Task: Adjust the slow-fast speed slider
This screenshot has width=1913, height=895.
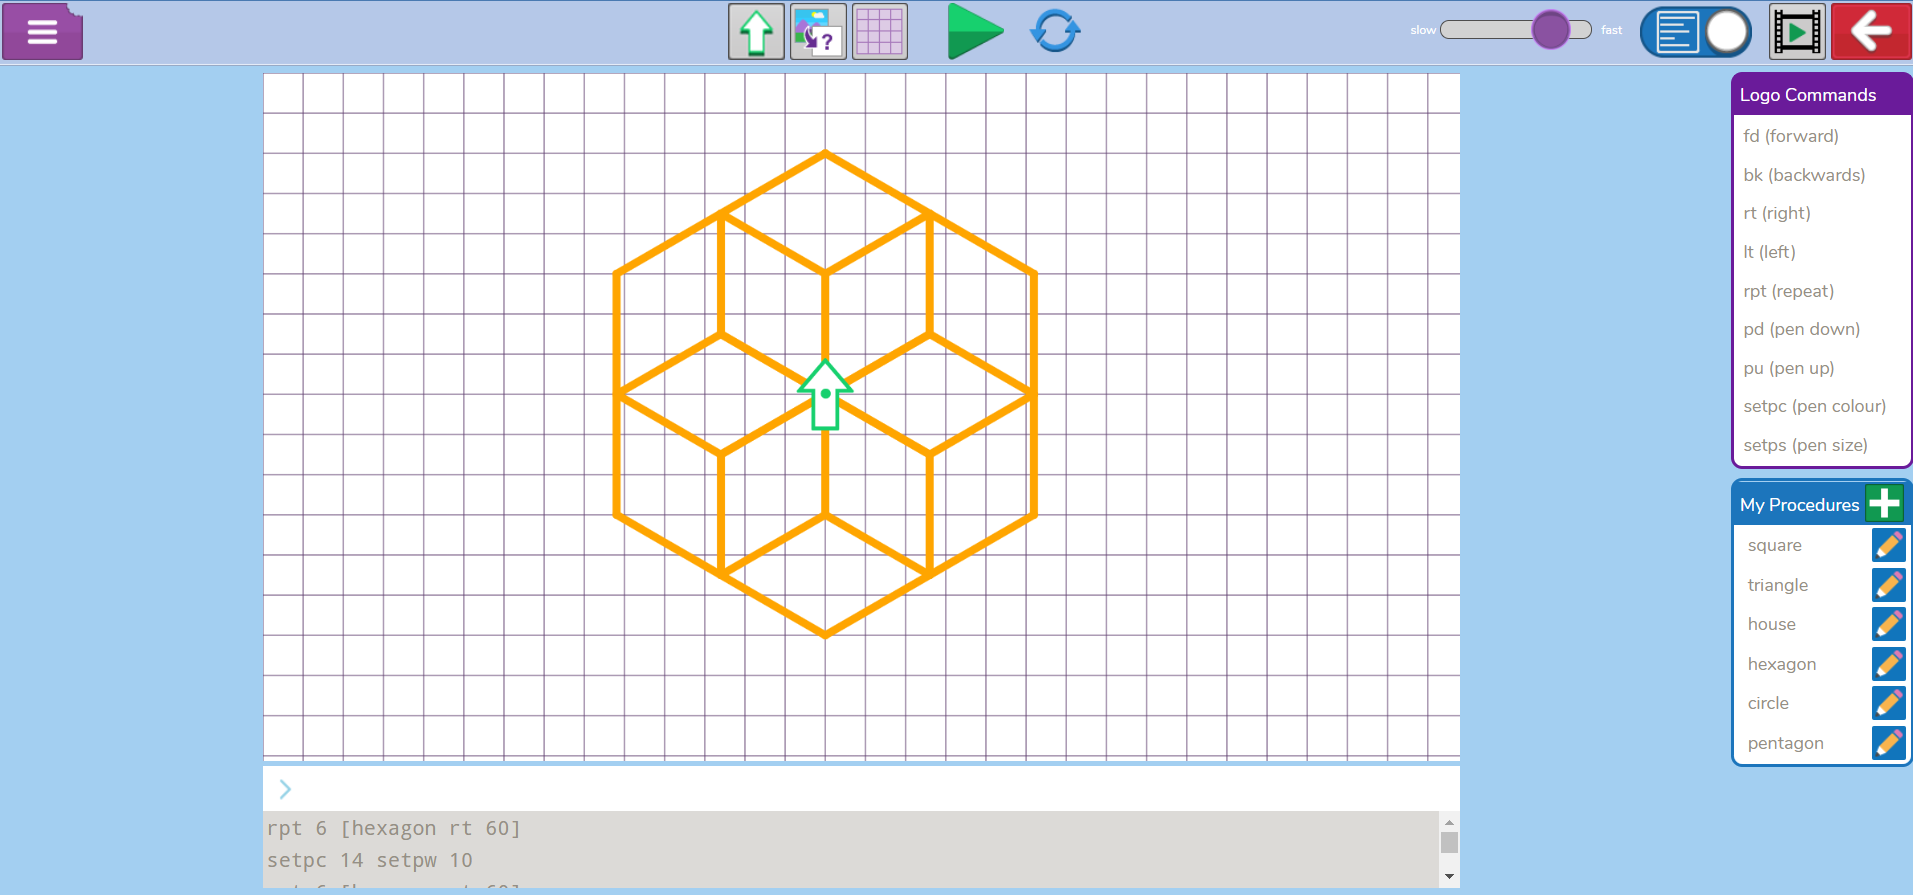Action: [x=1550, y=30]
